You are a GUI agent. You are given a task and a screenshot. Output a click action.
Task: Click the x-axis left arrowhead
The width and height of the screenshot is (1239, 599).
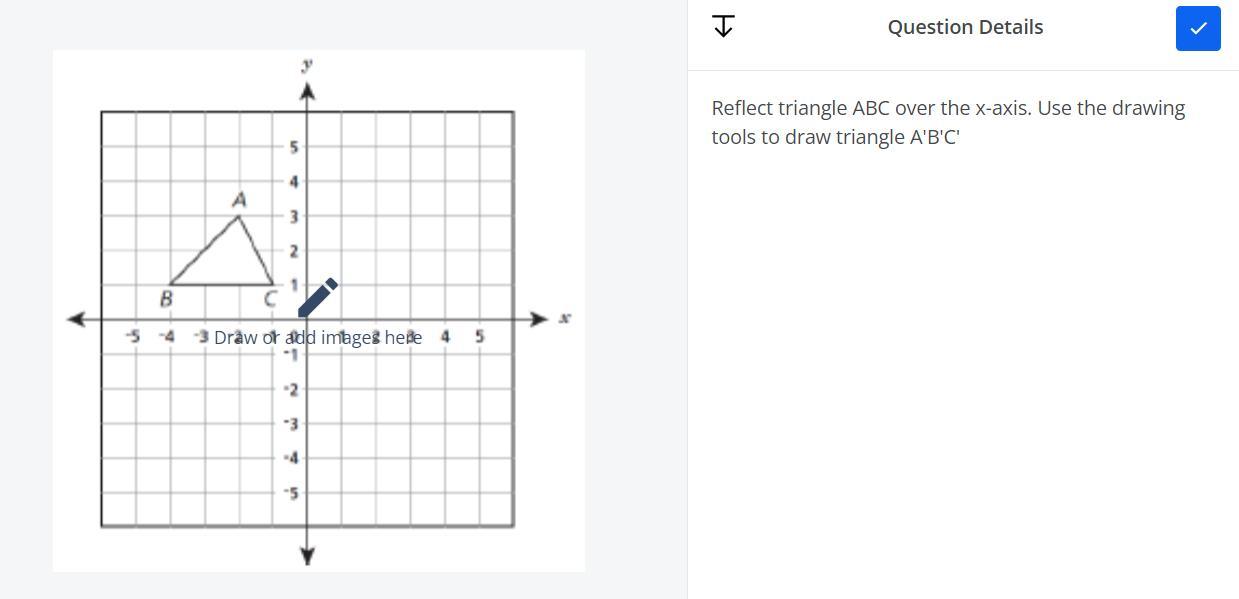tap(75, 319)
